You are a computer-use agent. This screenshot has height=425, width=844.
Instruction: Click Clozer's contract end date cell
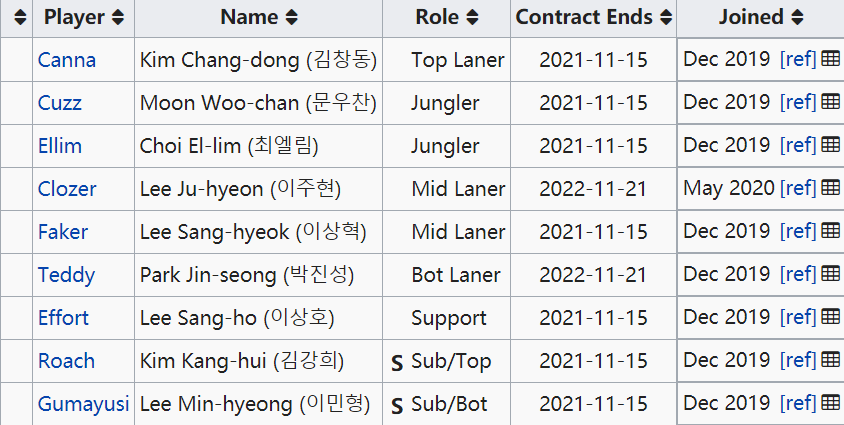593,189
